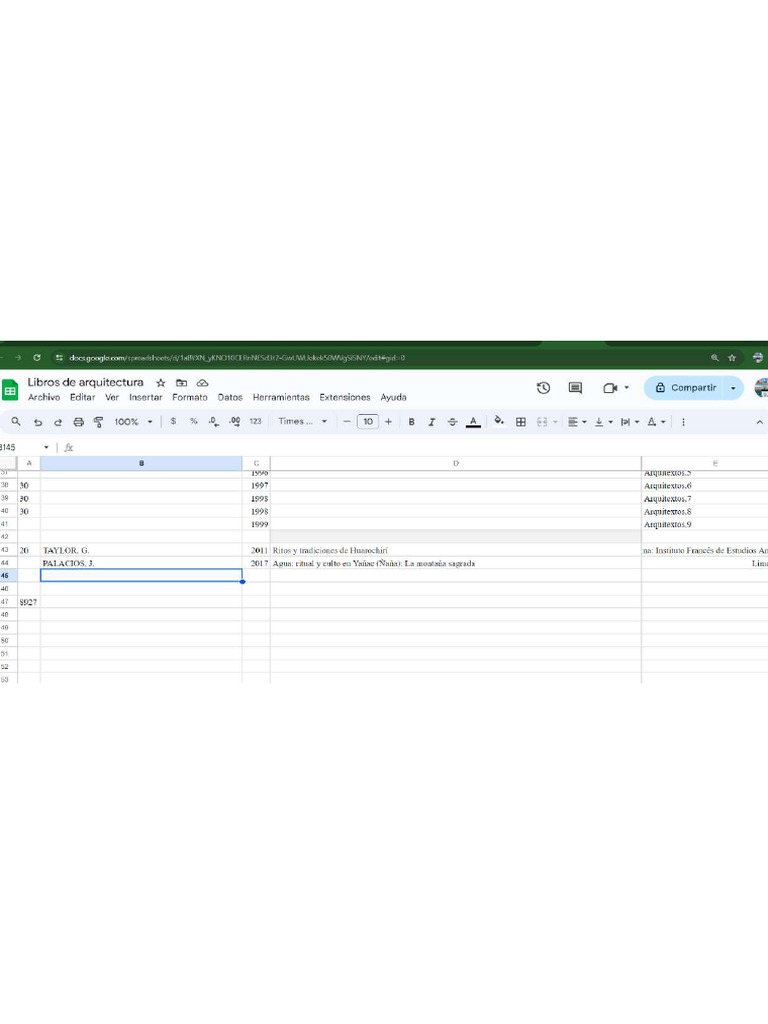
Task: Open the Archivo menu
Action: pos(44,397)
